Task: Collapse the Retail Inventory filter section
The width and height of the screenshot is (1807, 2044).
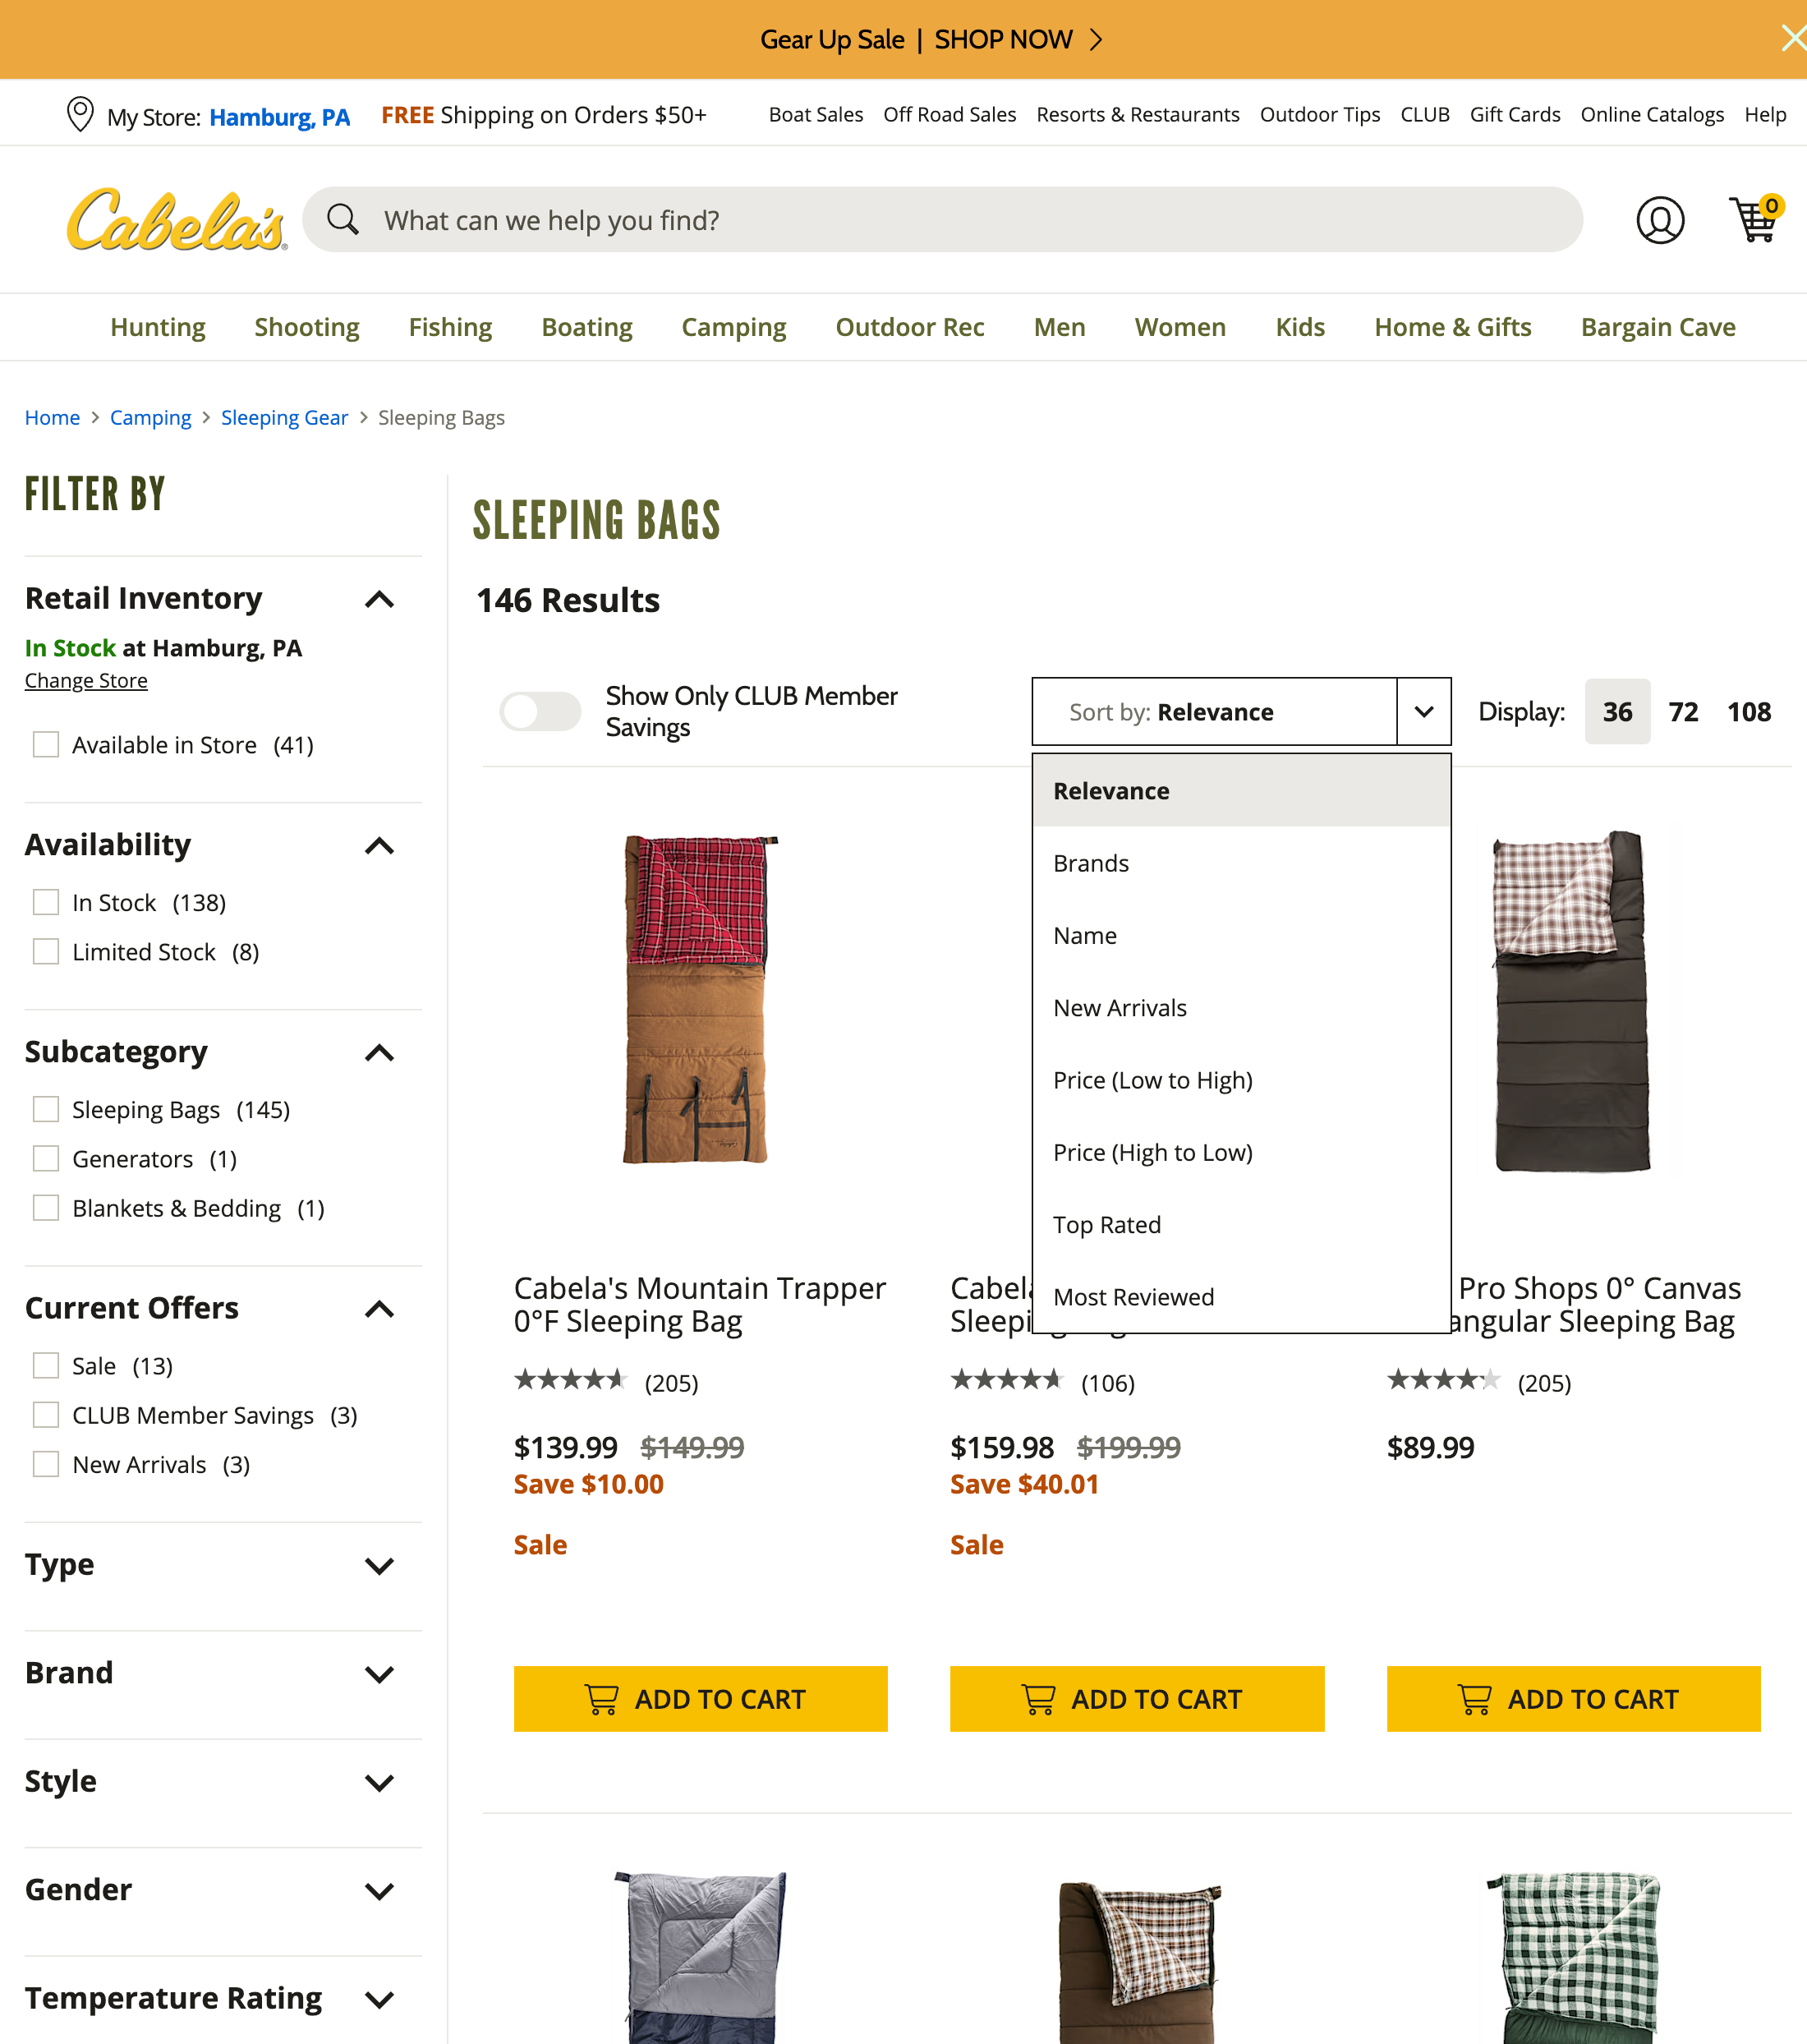Action: pyautogui.click(x=379, y=599)
